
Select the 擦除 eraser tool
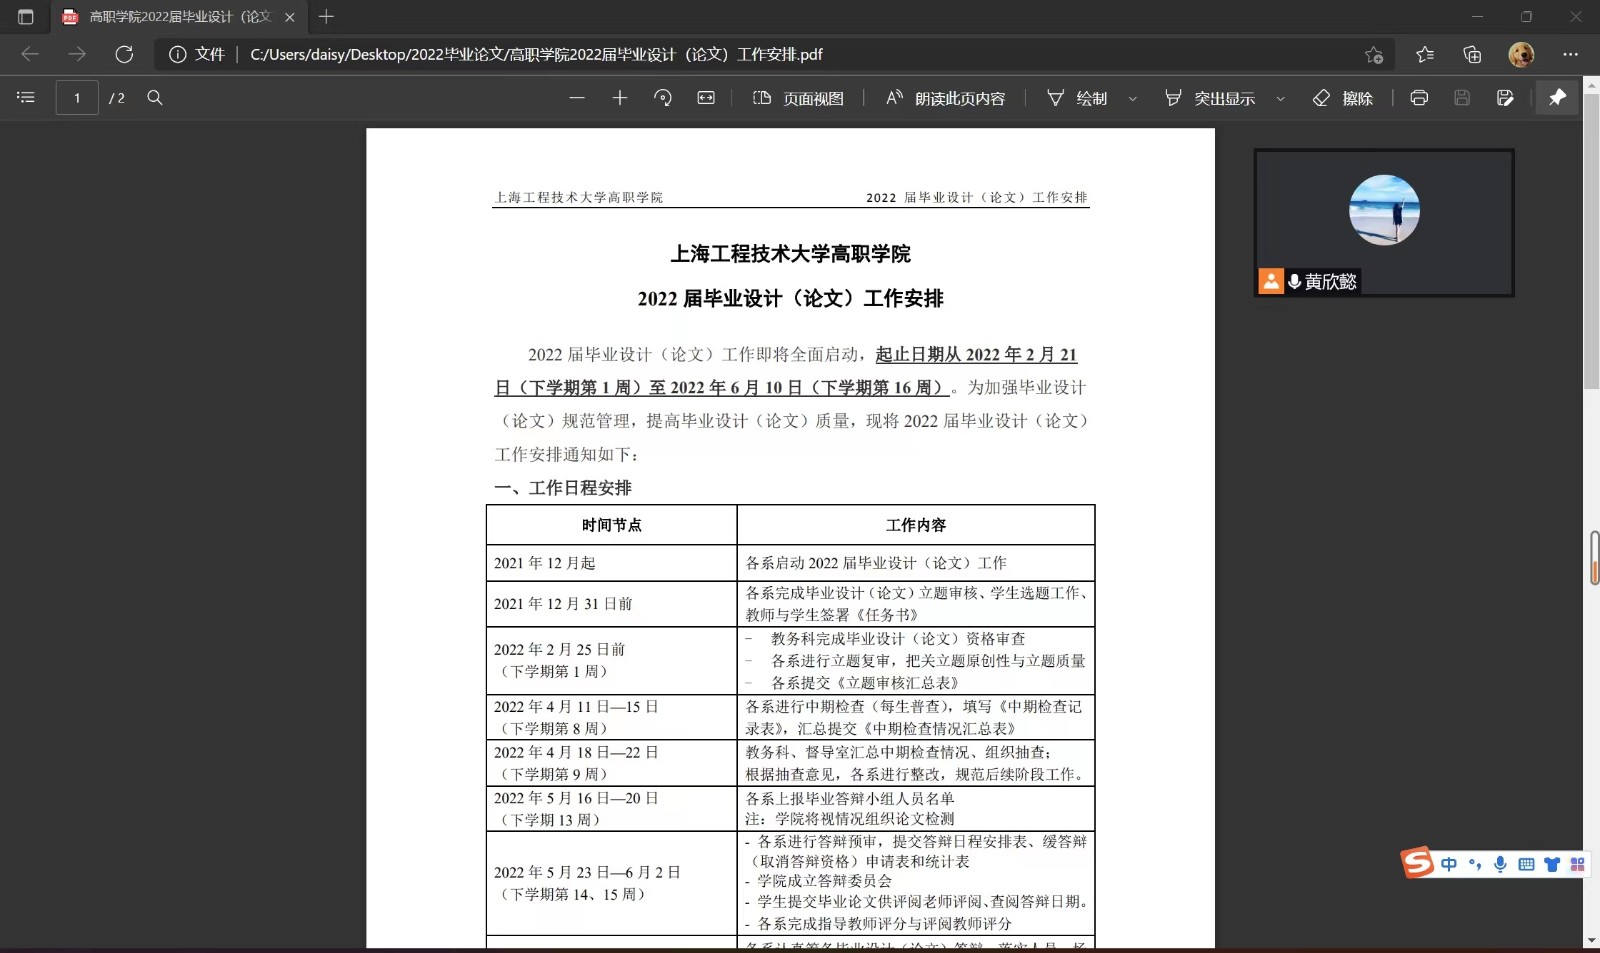pyautogui.click(x=1343, y=98)
